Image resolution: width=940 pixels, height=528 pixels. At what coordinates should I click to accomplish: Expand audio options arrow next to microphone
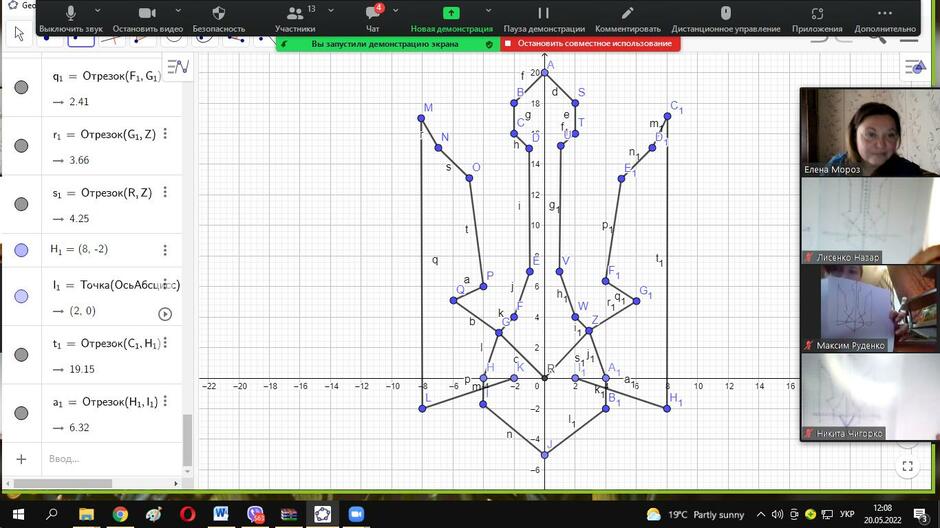[x=98, y=11]
